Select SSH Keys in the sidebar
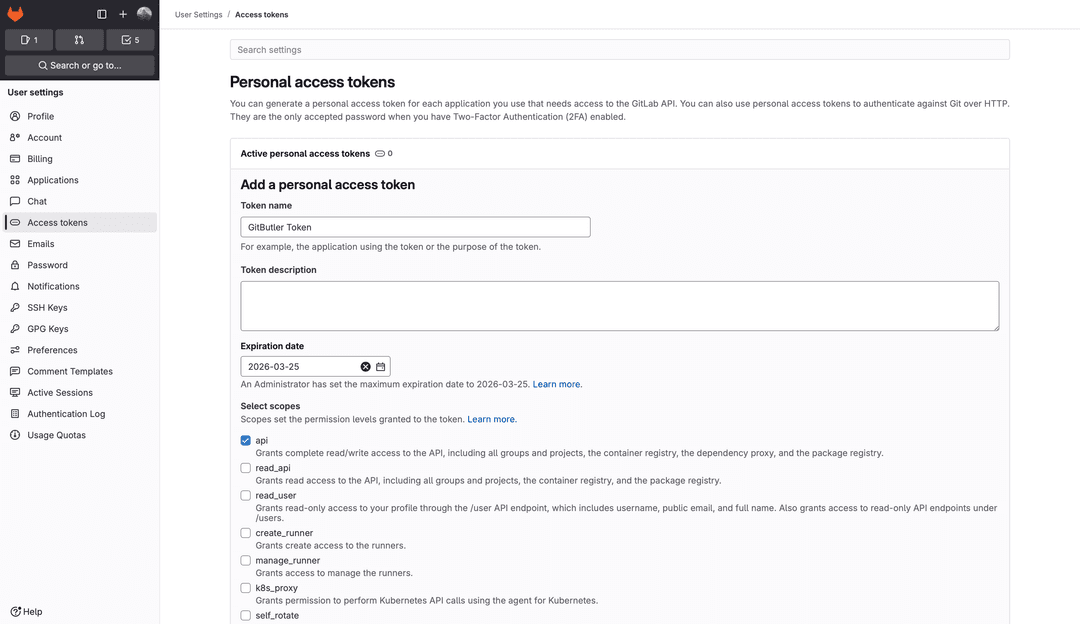 [46, 307]
